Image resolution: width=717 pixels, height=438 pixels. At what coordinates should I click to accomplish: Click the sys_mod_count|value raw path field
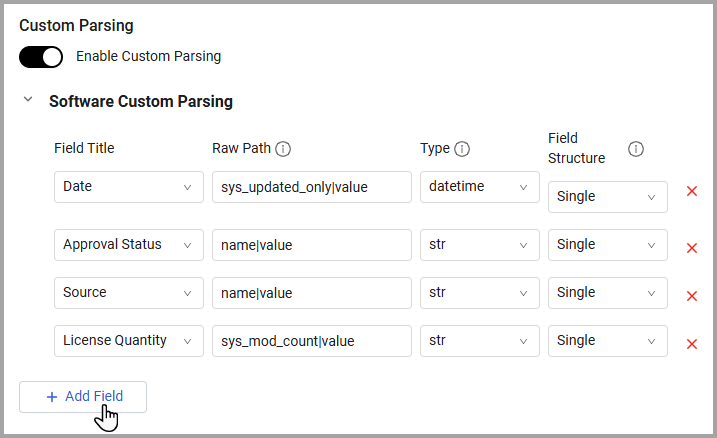[x=311, y=341]
